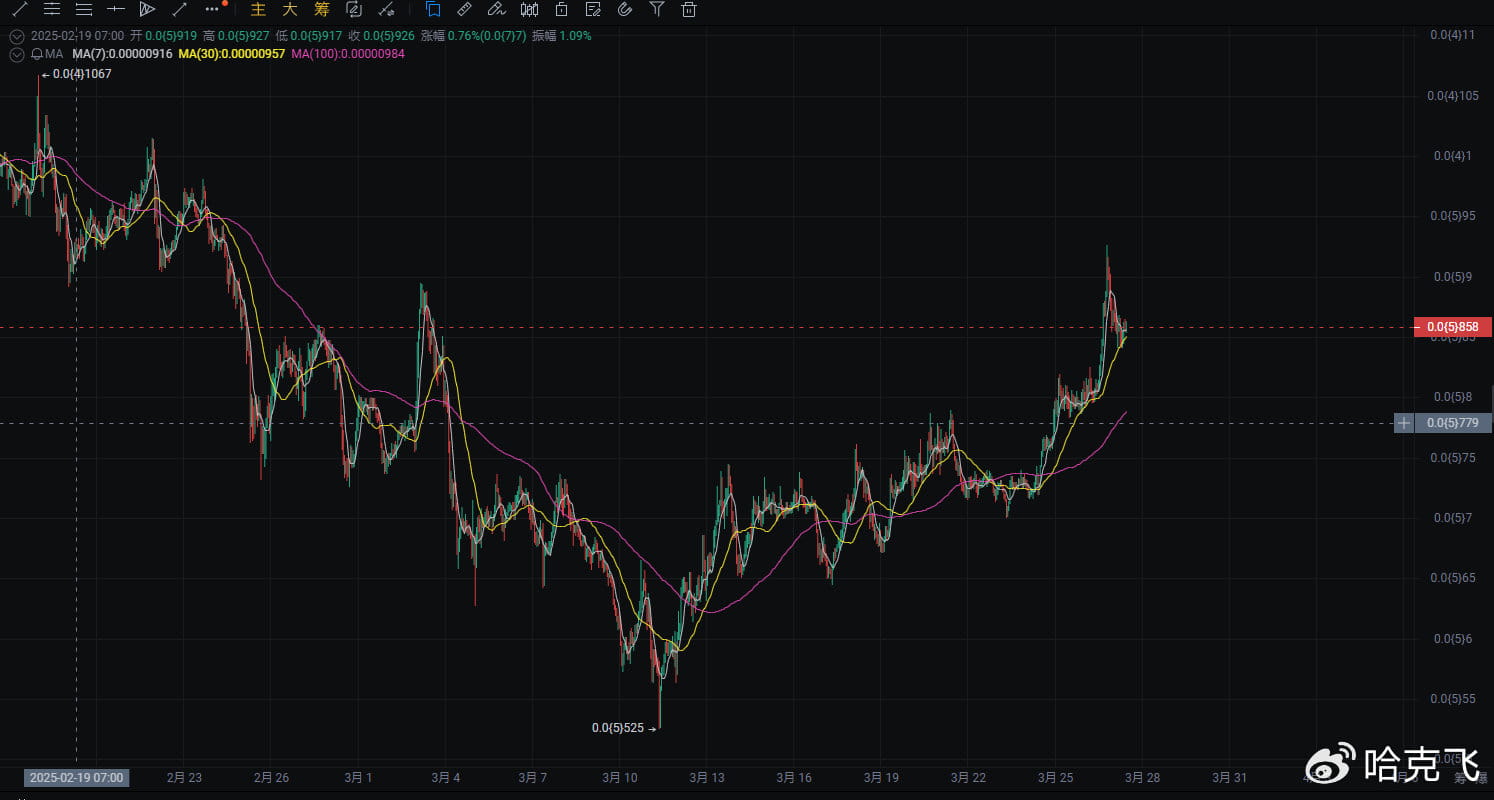
Task: Select the ruler measurement tool
Action: pos(464,10)
